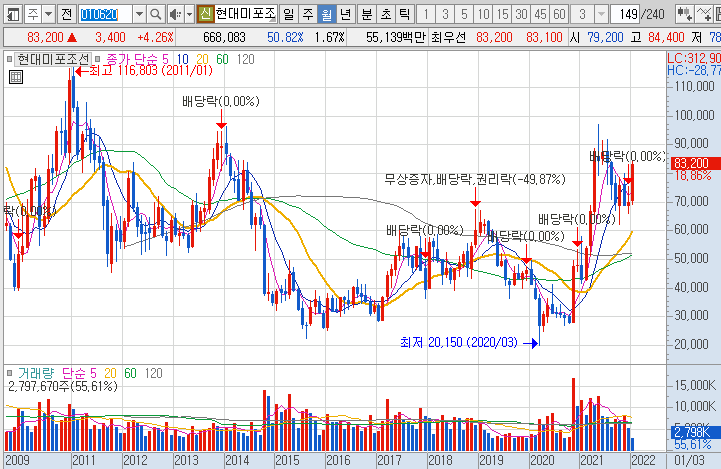Click the open price 79,200 value
721x469 pixels.
605,37
